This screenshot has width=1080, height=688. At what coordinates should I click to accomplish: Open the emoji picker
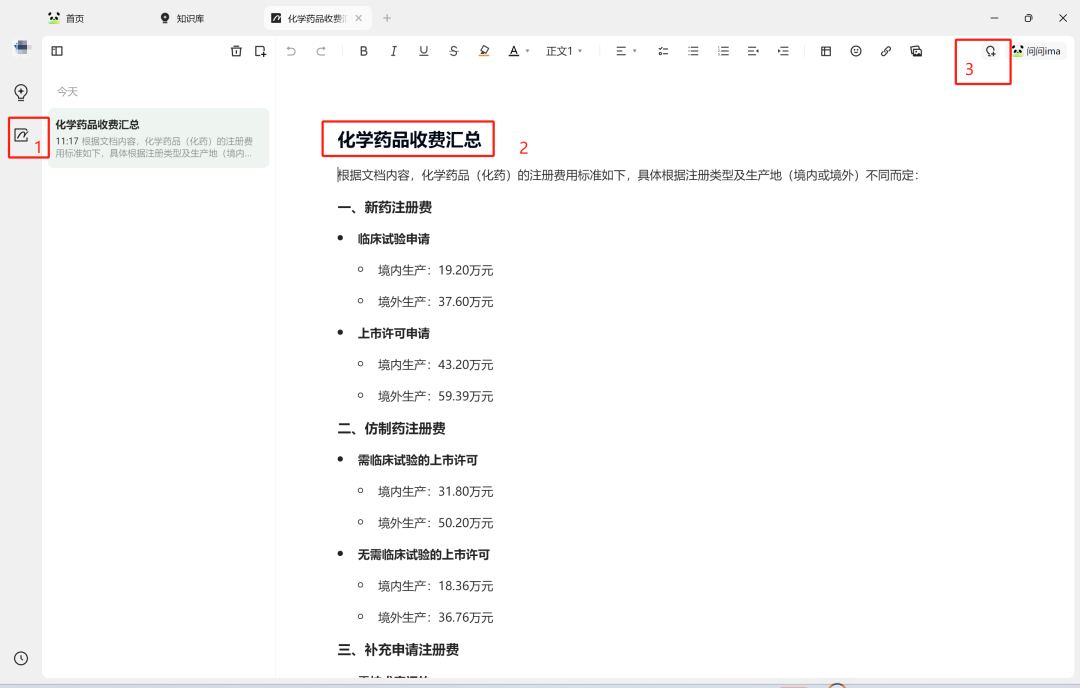click(856, 51)
